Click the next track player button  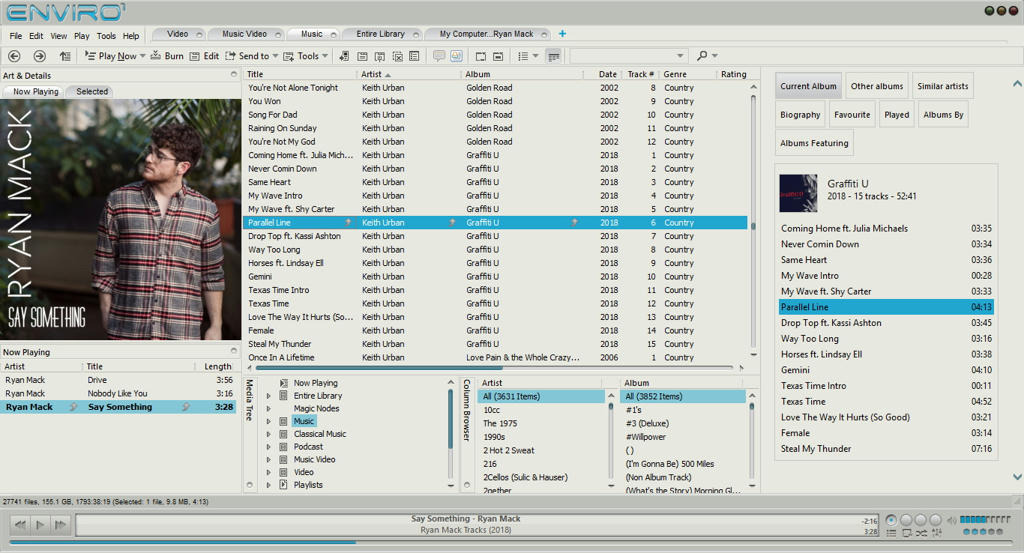(x=60, y=524)
